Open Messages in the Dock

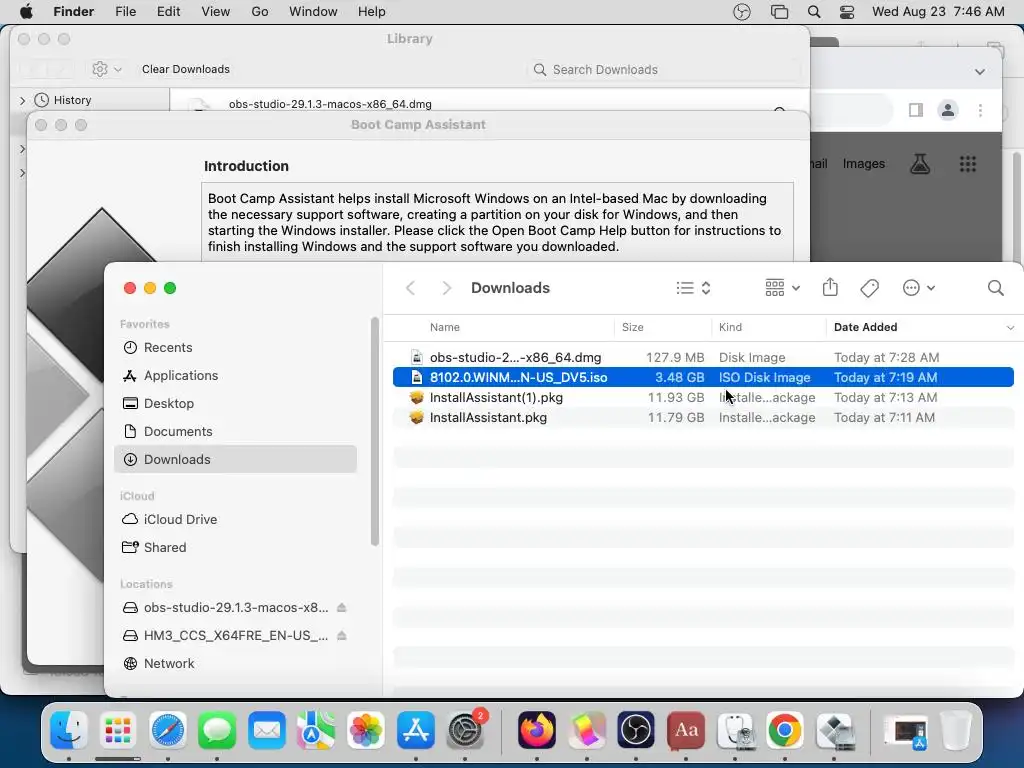(x=217, y=730)
